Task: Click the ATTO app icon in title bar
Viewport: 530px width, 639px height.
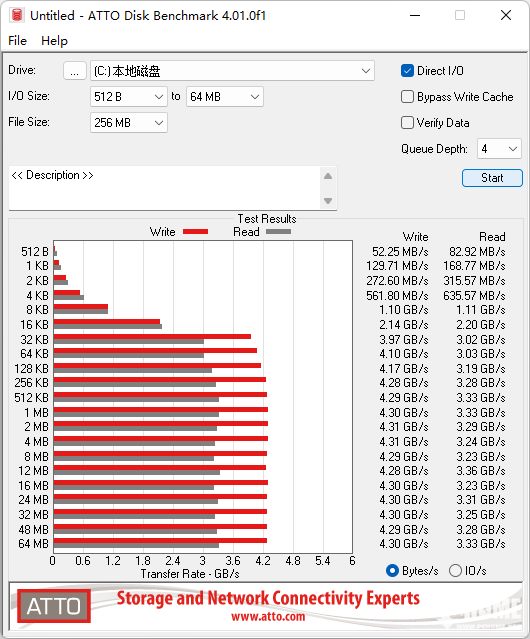Action: (x=17, y=15)
